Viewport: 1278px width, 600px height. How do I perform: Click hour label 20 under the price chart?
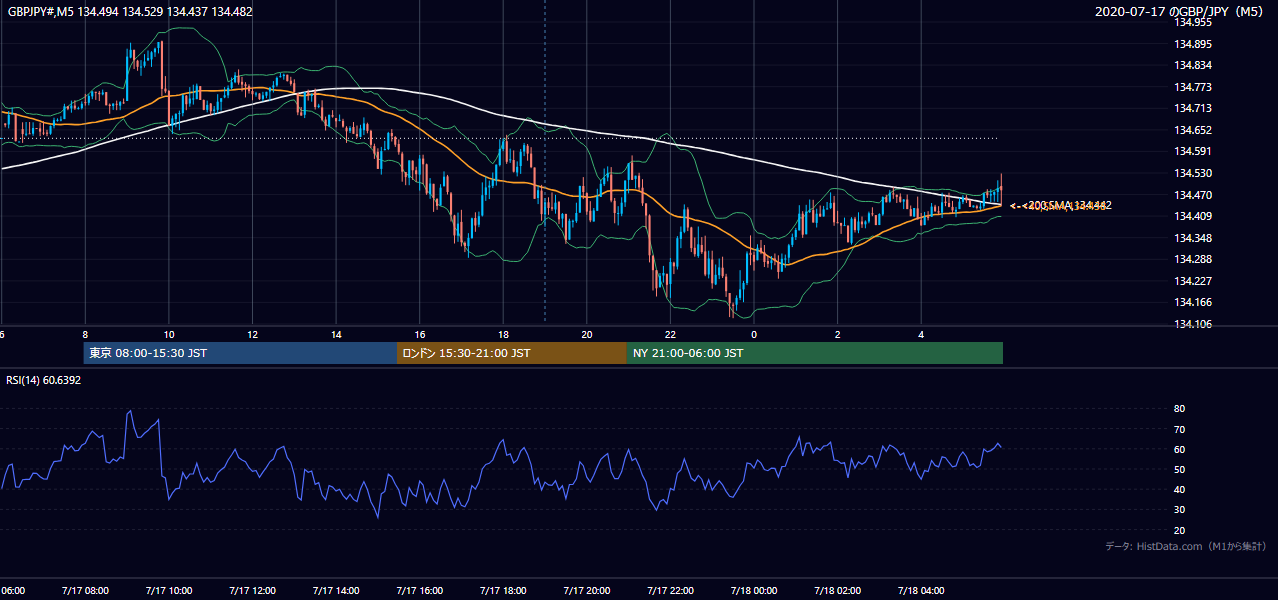(x=587, y=335)
